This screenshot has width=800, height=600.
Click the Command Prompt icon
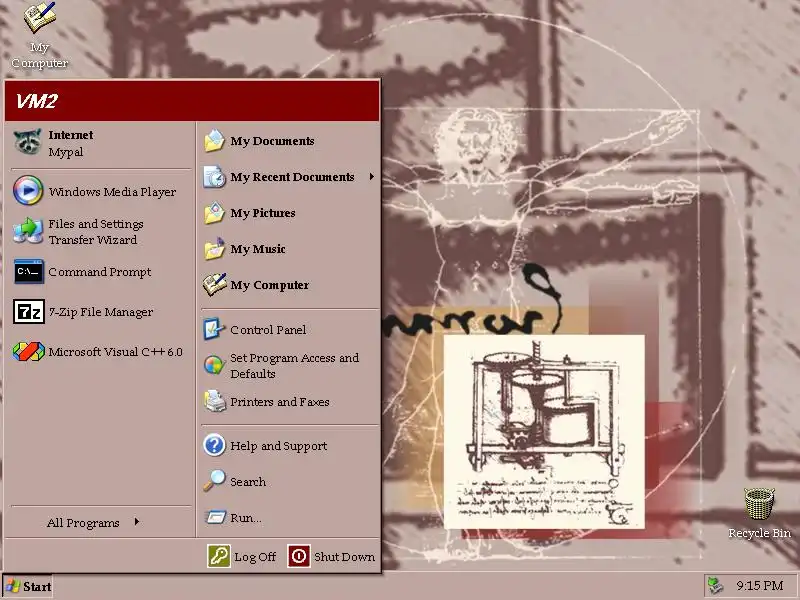click(x=29, y=271)
